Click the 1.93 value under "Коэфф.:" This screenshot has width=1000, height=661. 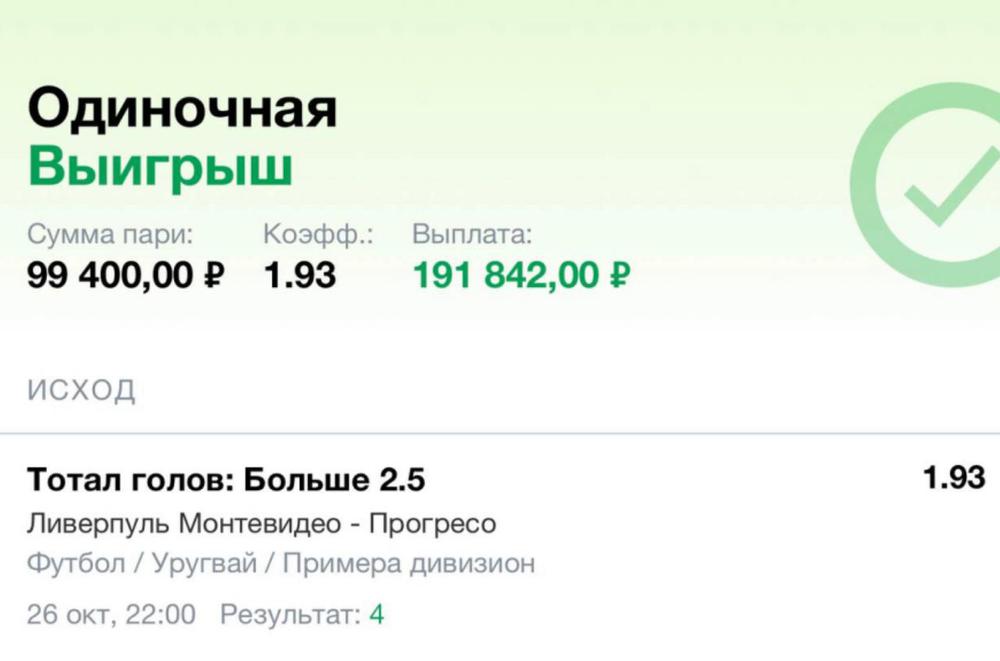point(299,276)
